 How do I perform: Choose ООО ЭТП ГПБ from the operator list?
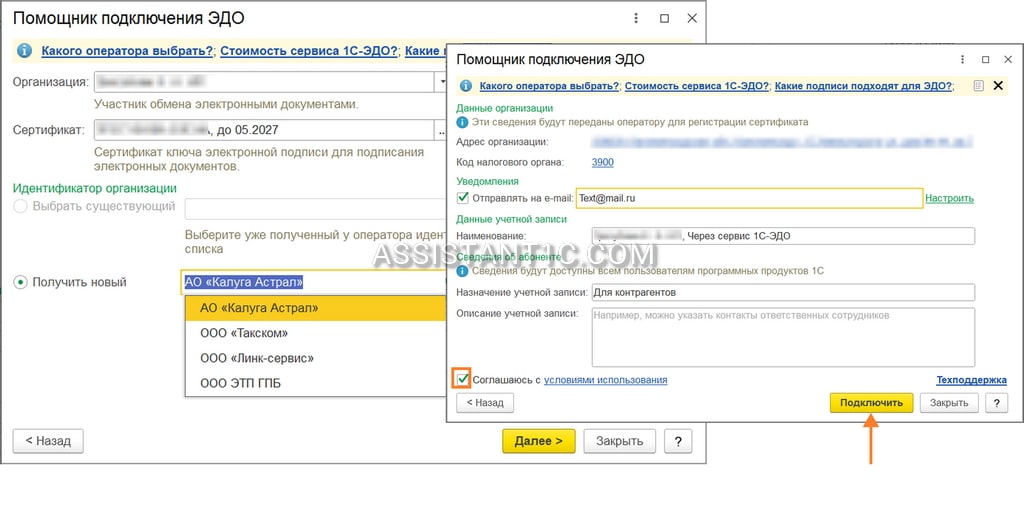click(315, 383)
